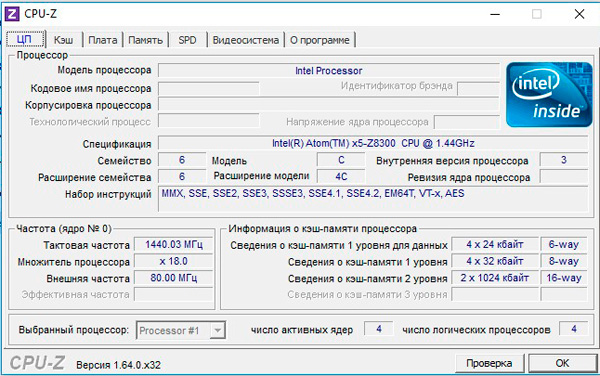Expand the Processor #1 dropdown arrow
This screenshot has width=600, height=376.
pyautogui.click(x=217, y=330)
